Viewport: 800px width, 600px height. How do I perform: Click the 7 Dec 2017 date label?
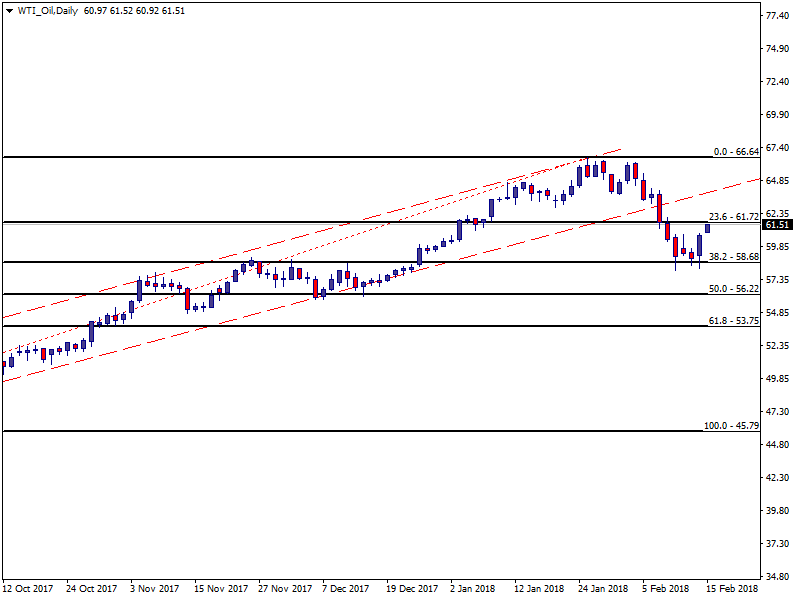(347, 589)
